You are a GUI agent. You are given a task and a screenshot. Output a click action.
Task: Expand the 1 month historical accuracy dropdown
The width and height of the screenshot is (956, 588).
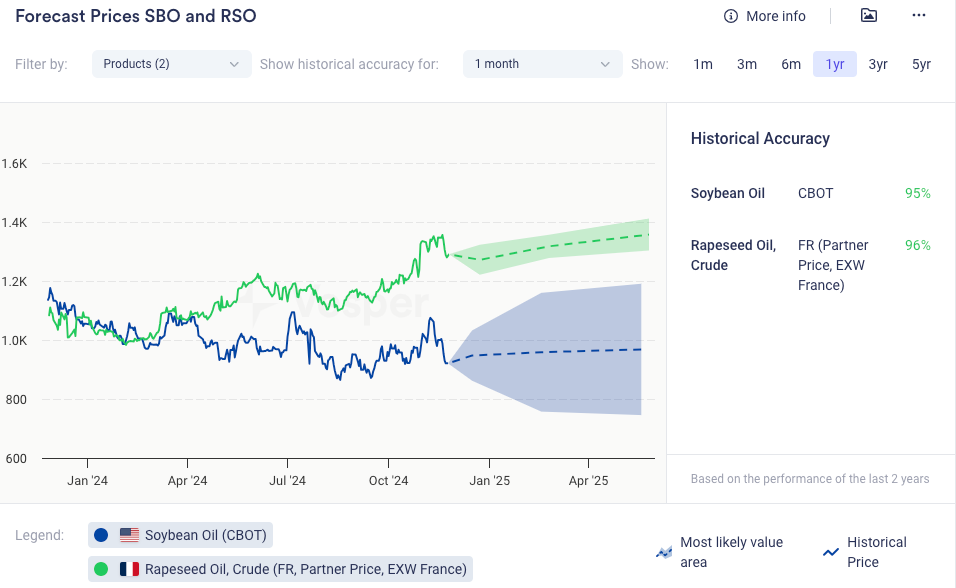[x=542, y=64]
